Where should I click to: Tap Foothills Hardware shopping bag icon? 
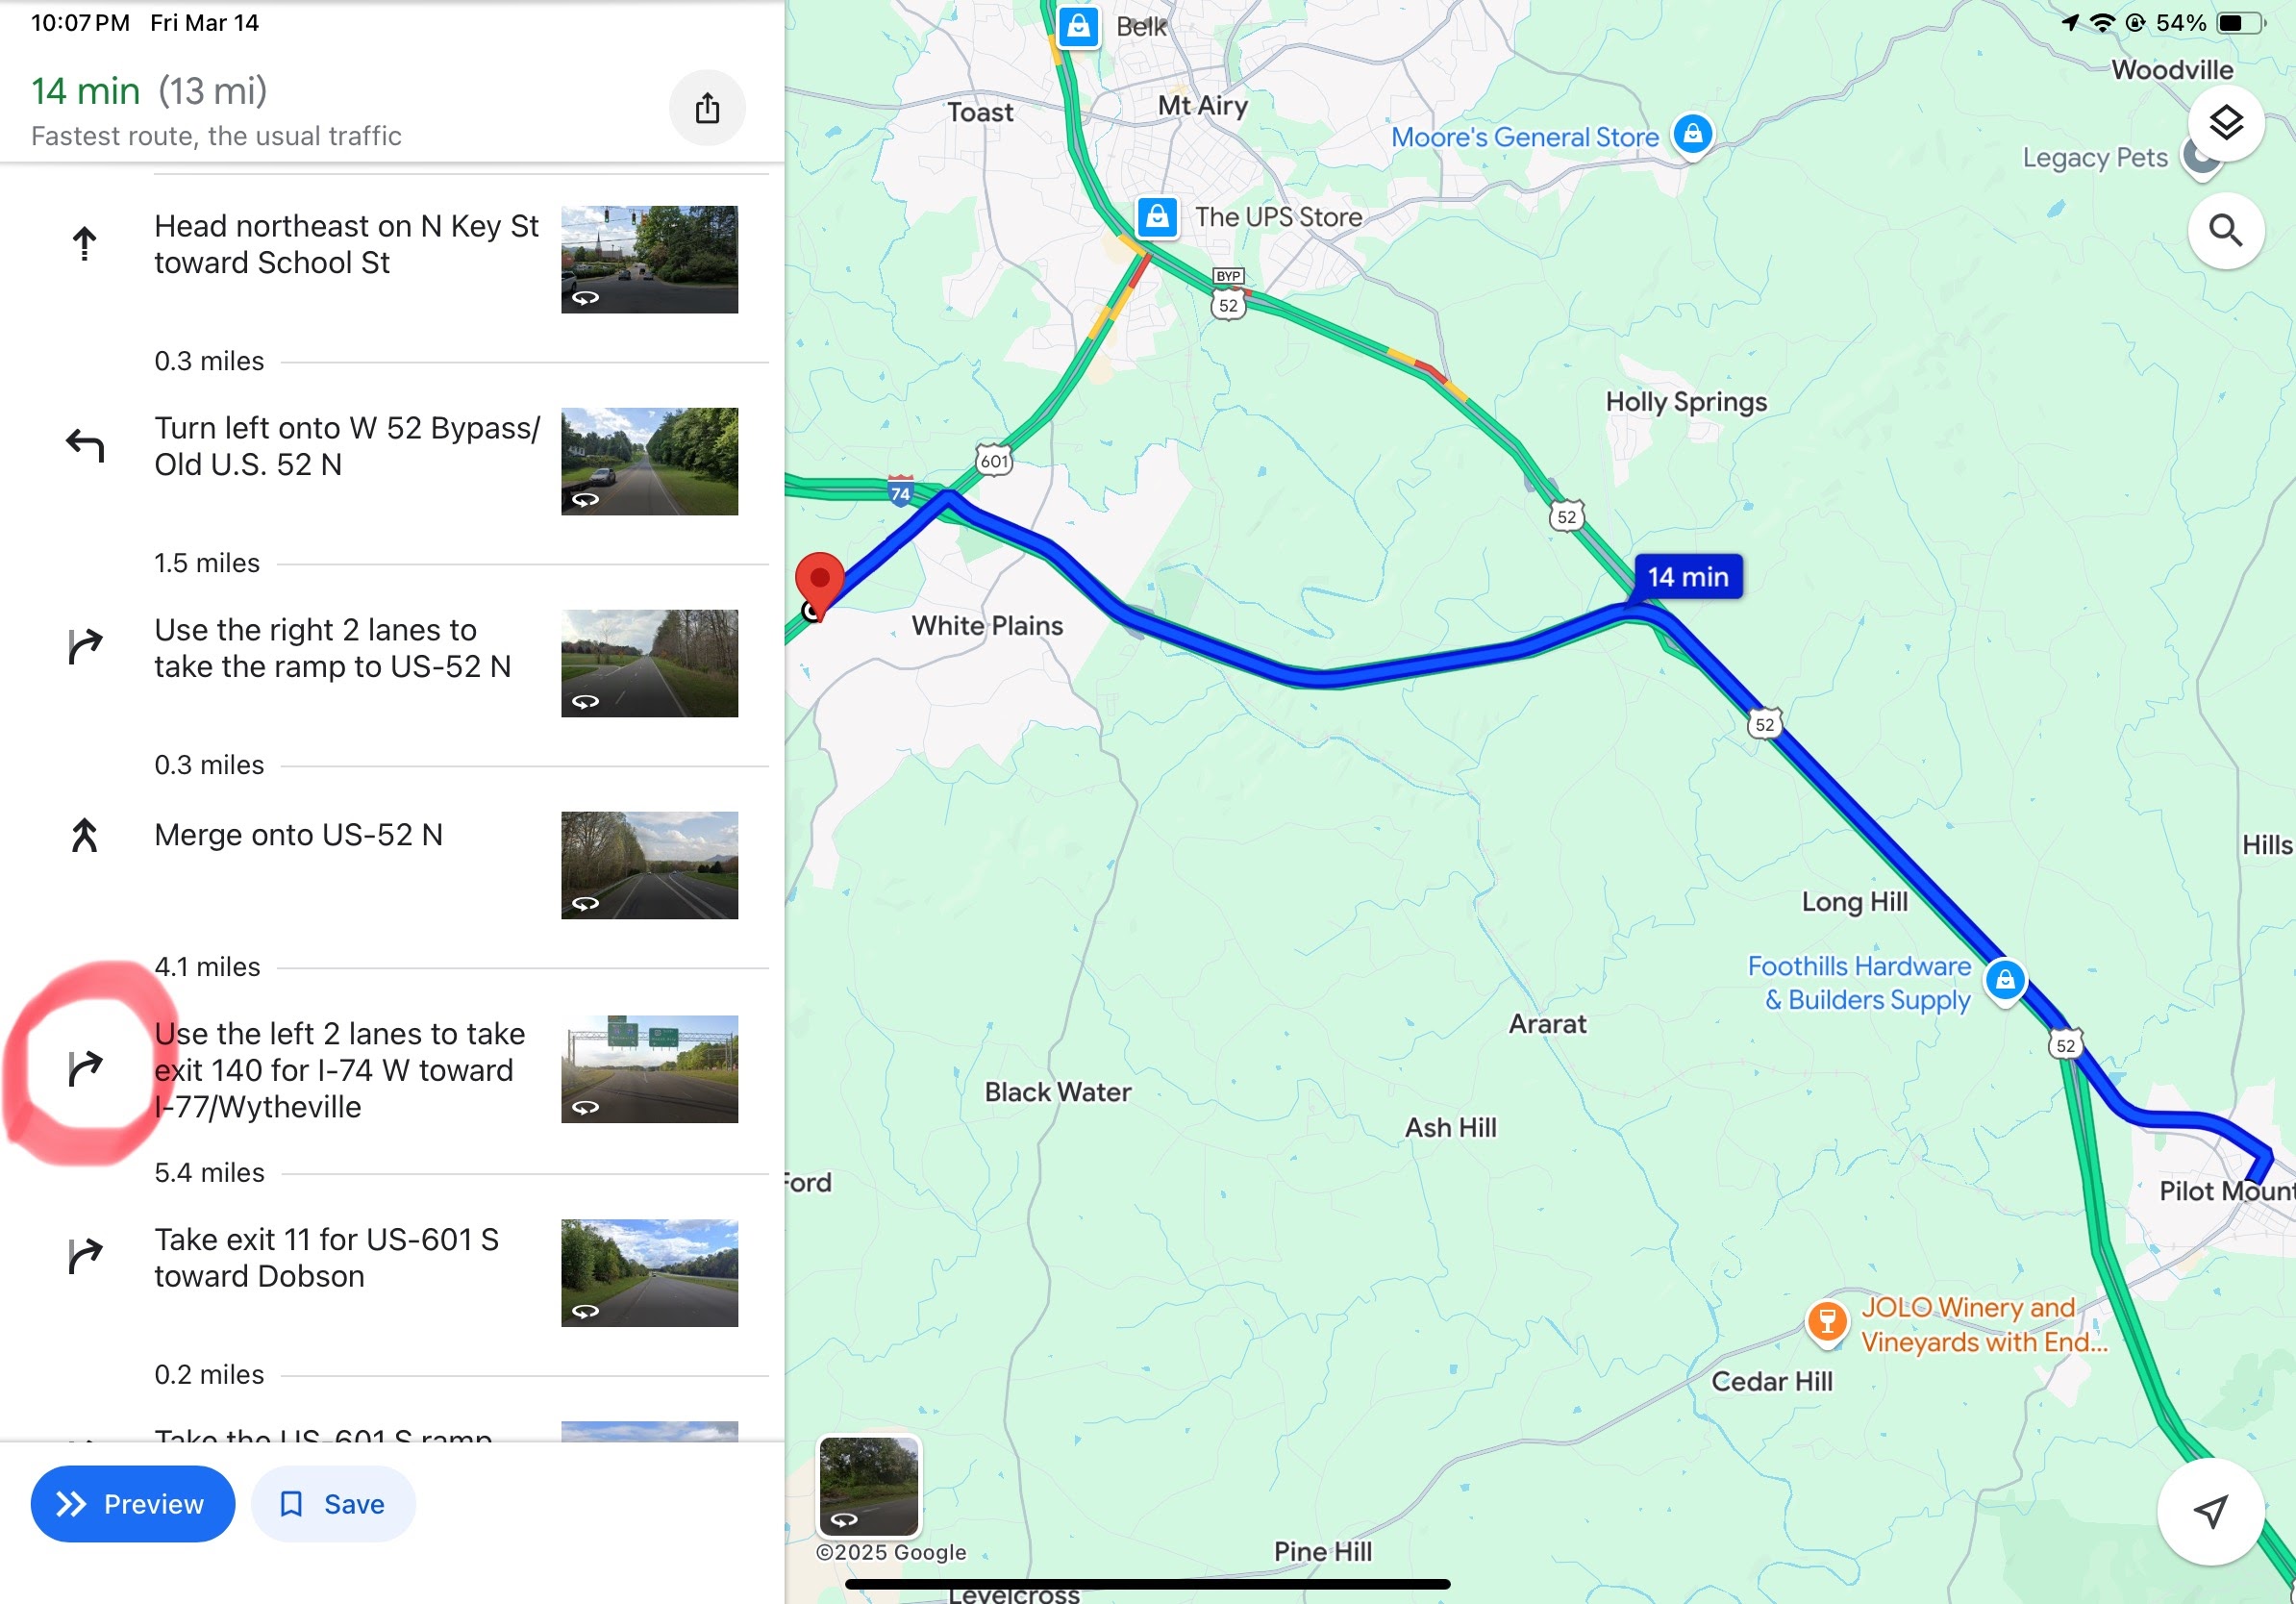pos(2005,980)
